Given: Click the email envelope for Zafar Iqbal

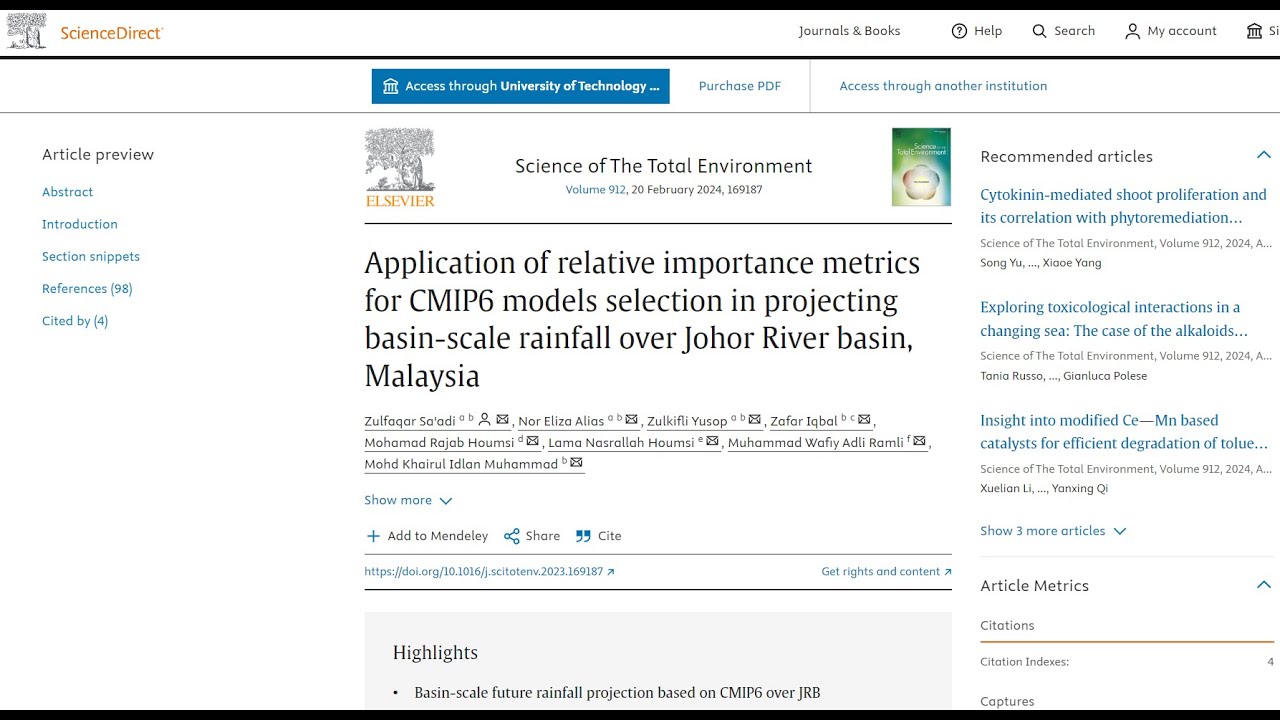Looking at the screenshot, I should 864,420.
